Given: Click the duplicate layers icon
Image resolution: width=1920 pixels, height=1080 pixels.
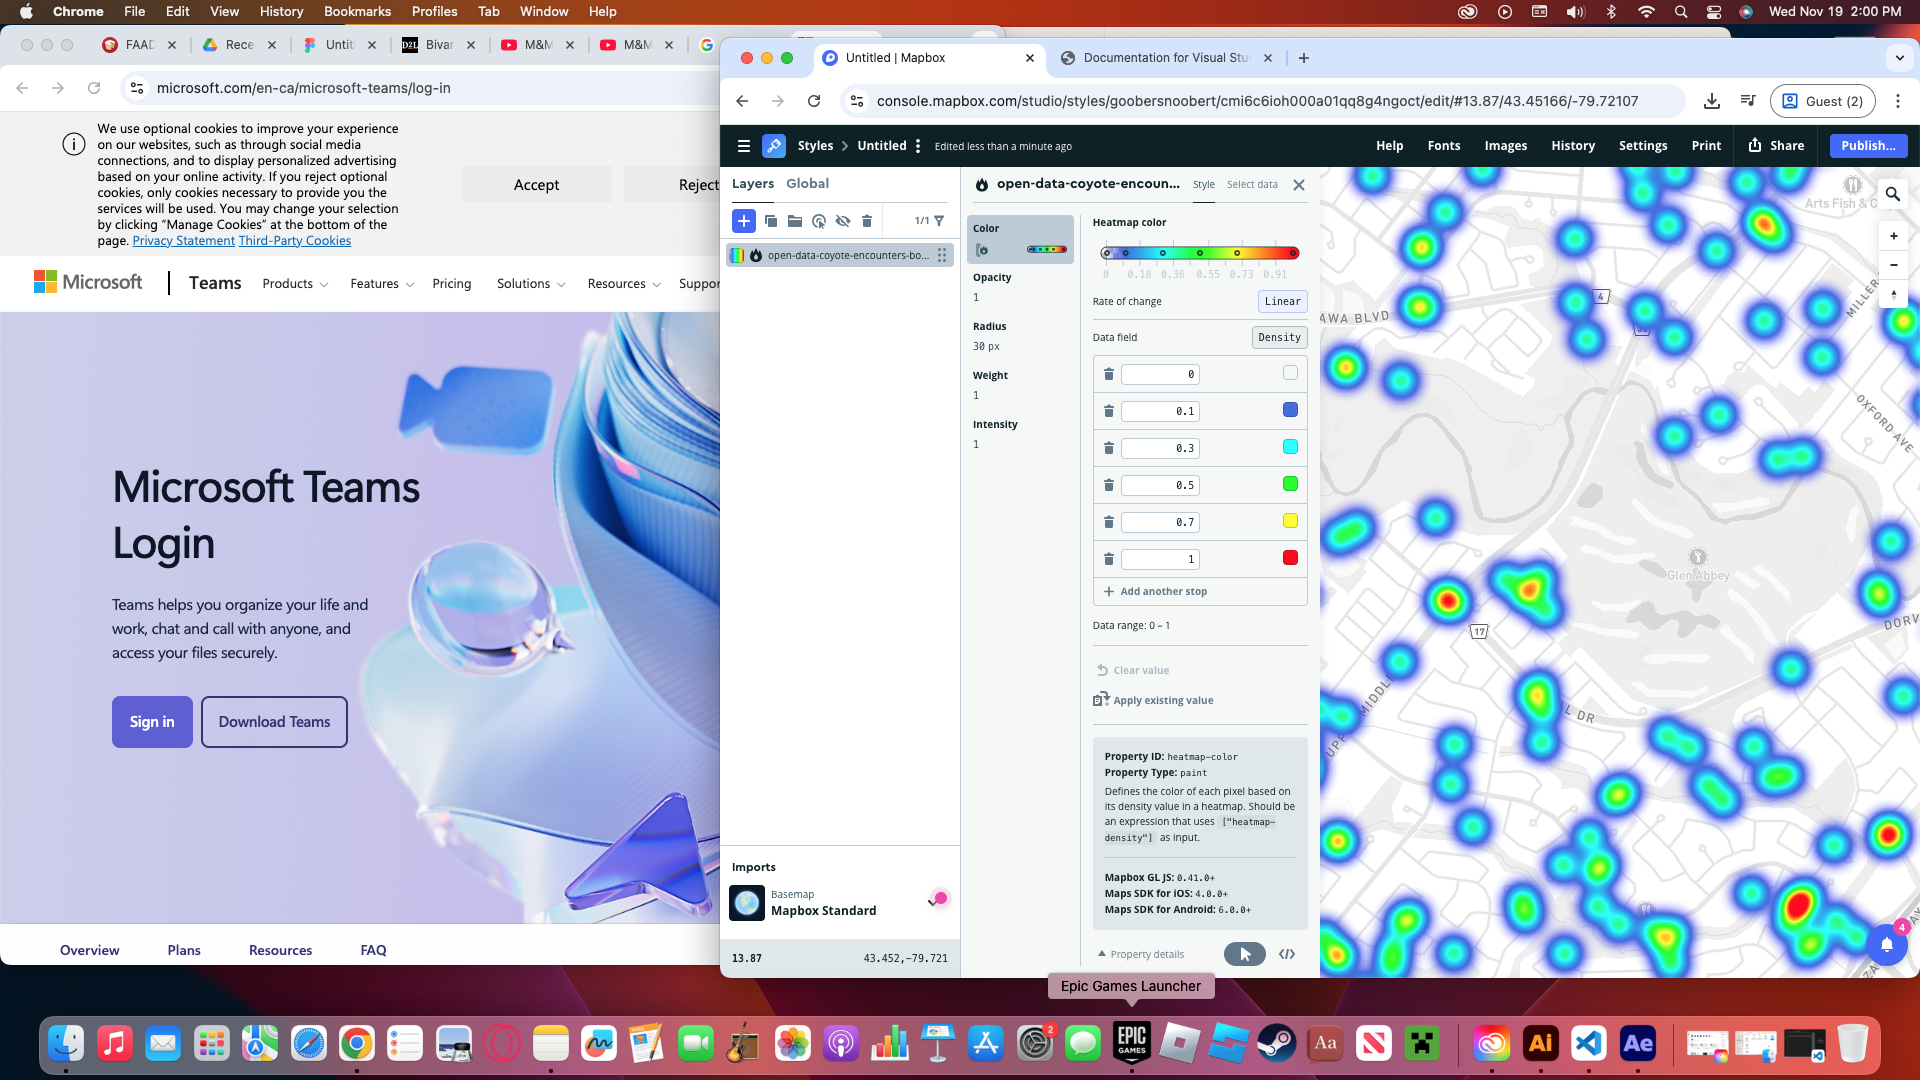Looking at the screenshot, I should (x=771, y=221).
